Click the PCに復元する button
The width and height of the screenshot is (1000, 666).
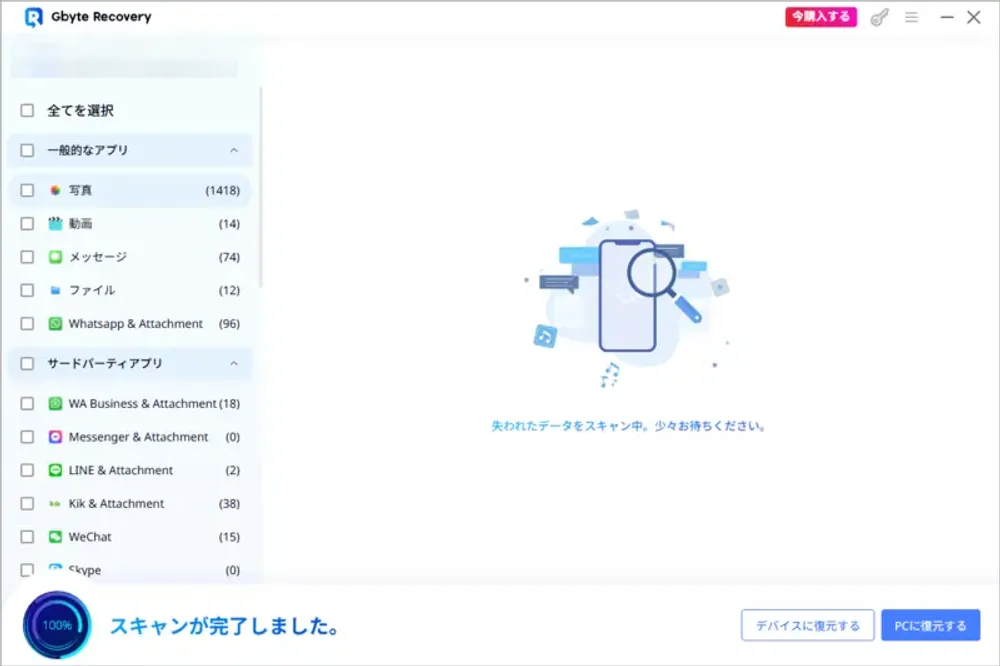[x=931, y=624]
